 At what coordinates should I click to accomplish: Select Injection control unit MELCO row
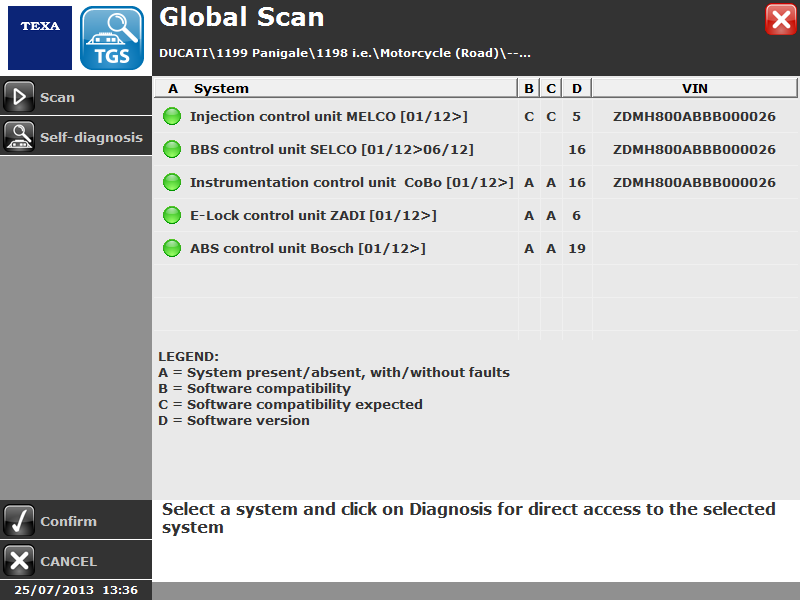pos(476,116)
